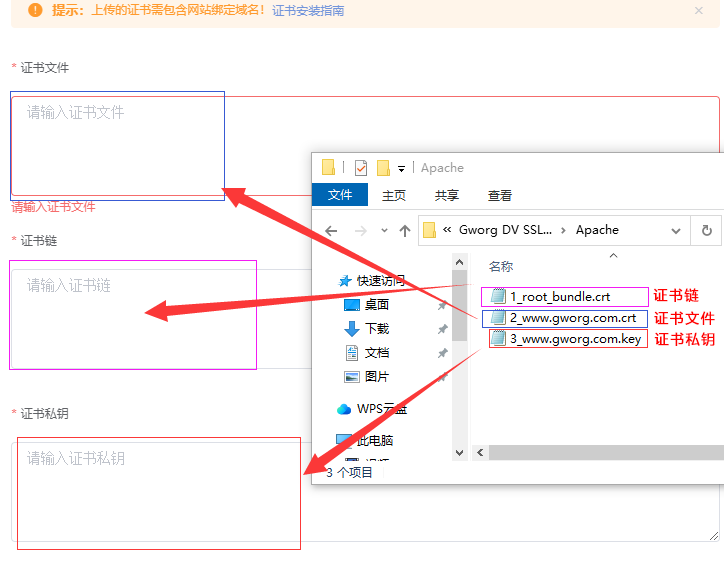Image resolution: width=724 pixels, height=572 pixels.
Task: Click the Explorer back arrow
Action: point(331,230)
